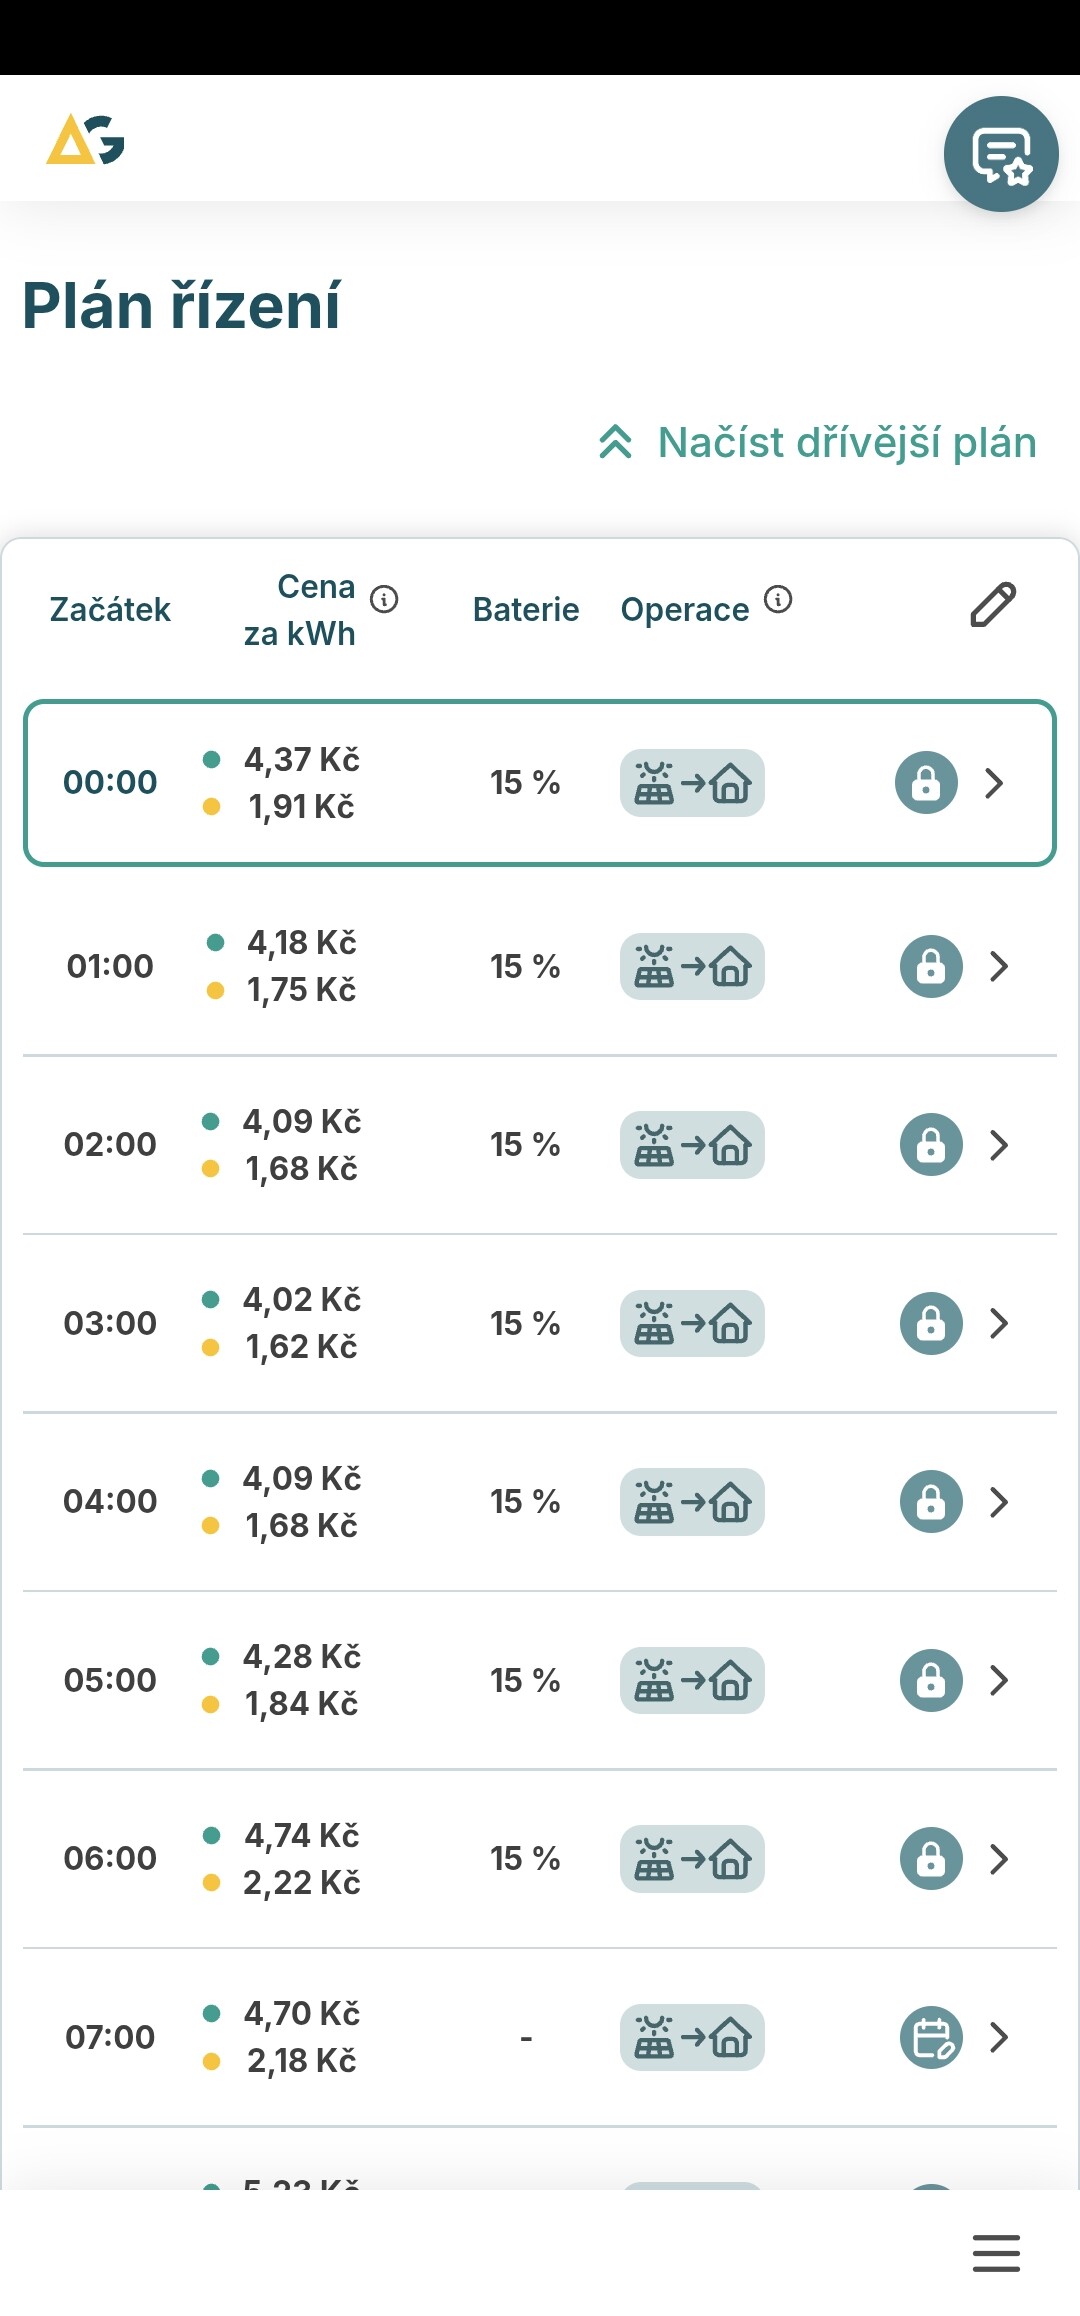Click solar-to-home operation icon at 02:00
Image resolution: width=1080 pixels, height=2316 pixels.
[x=692, y=1145]
